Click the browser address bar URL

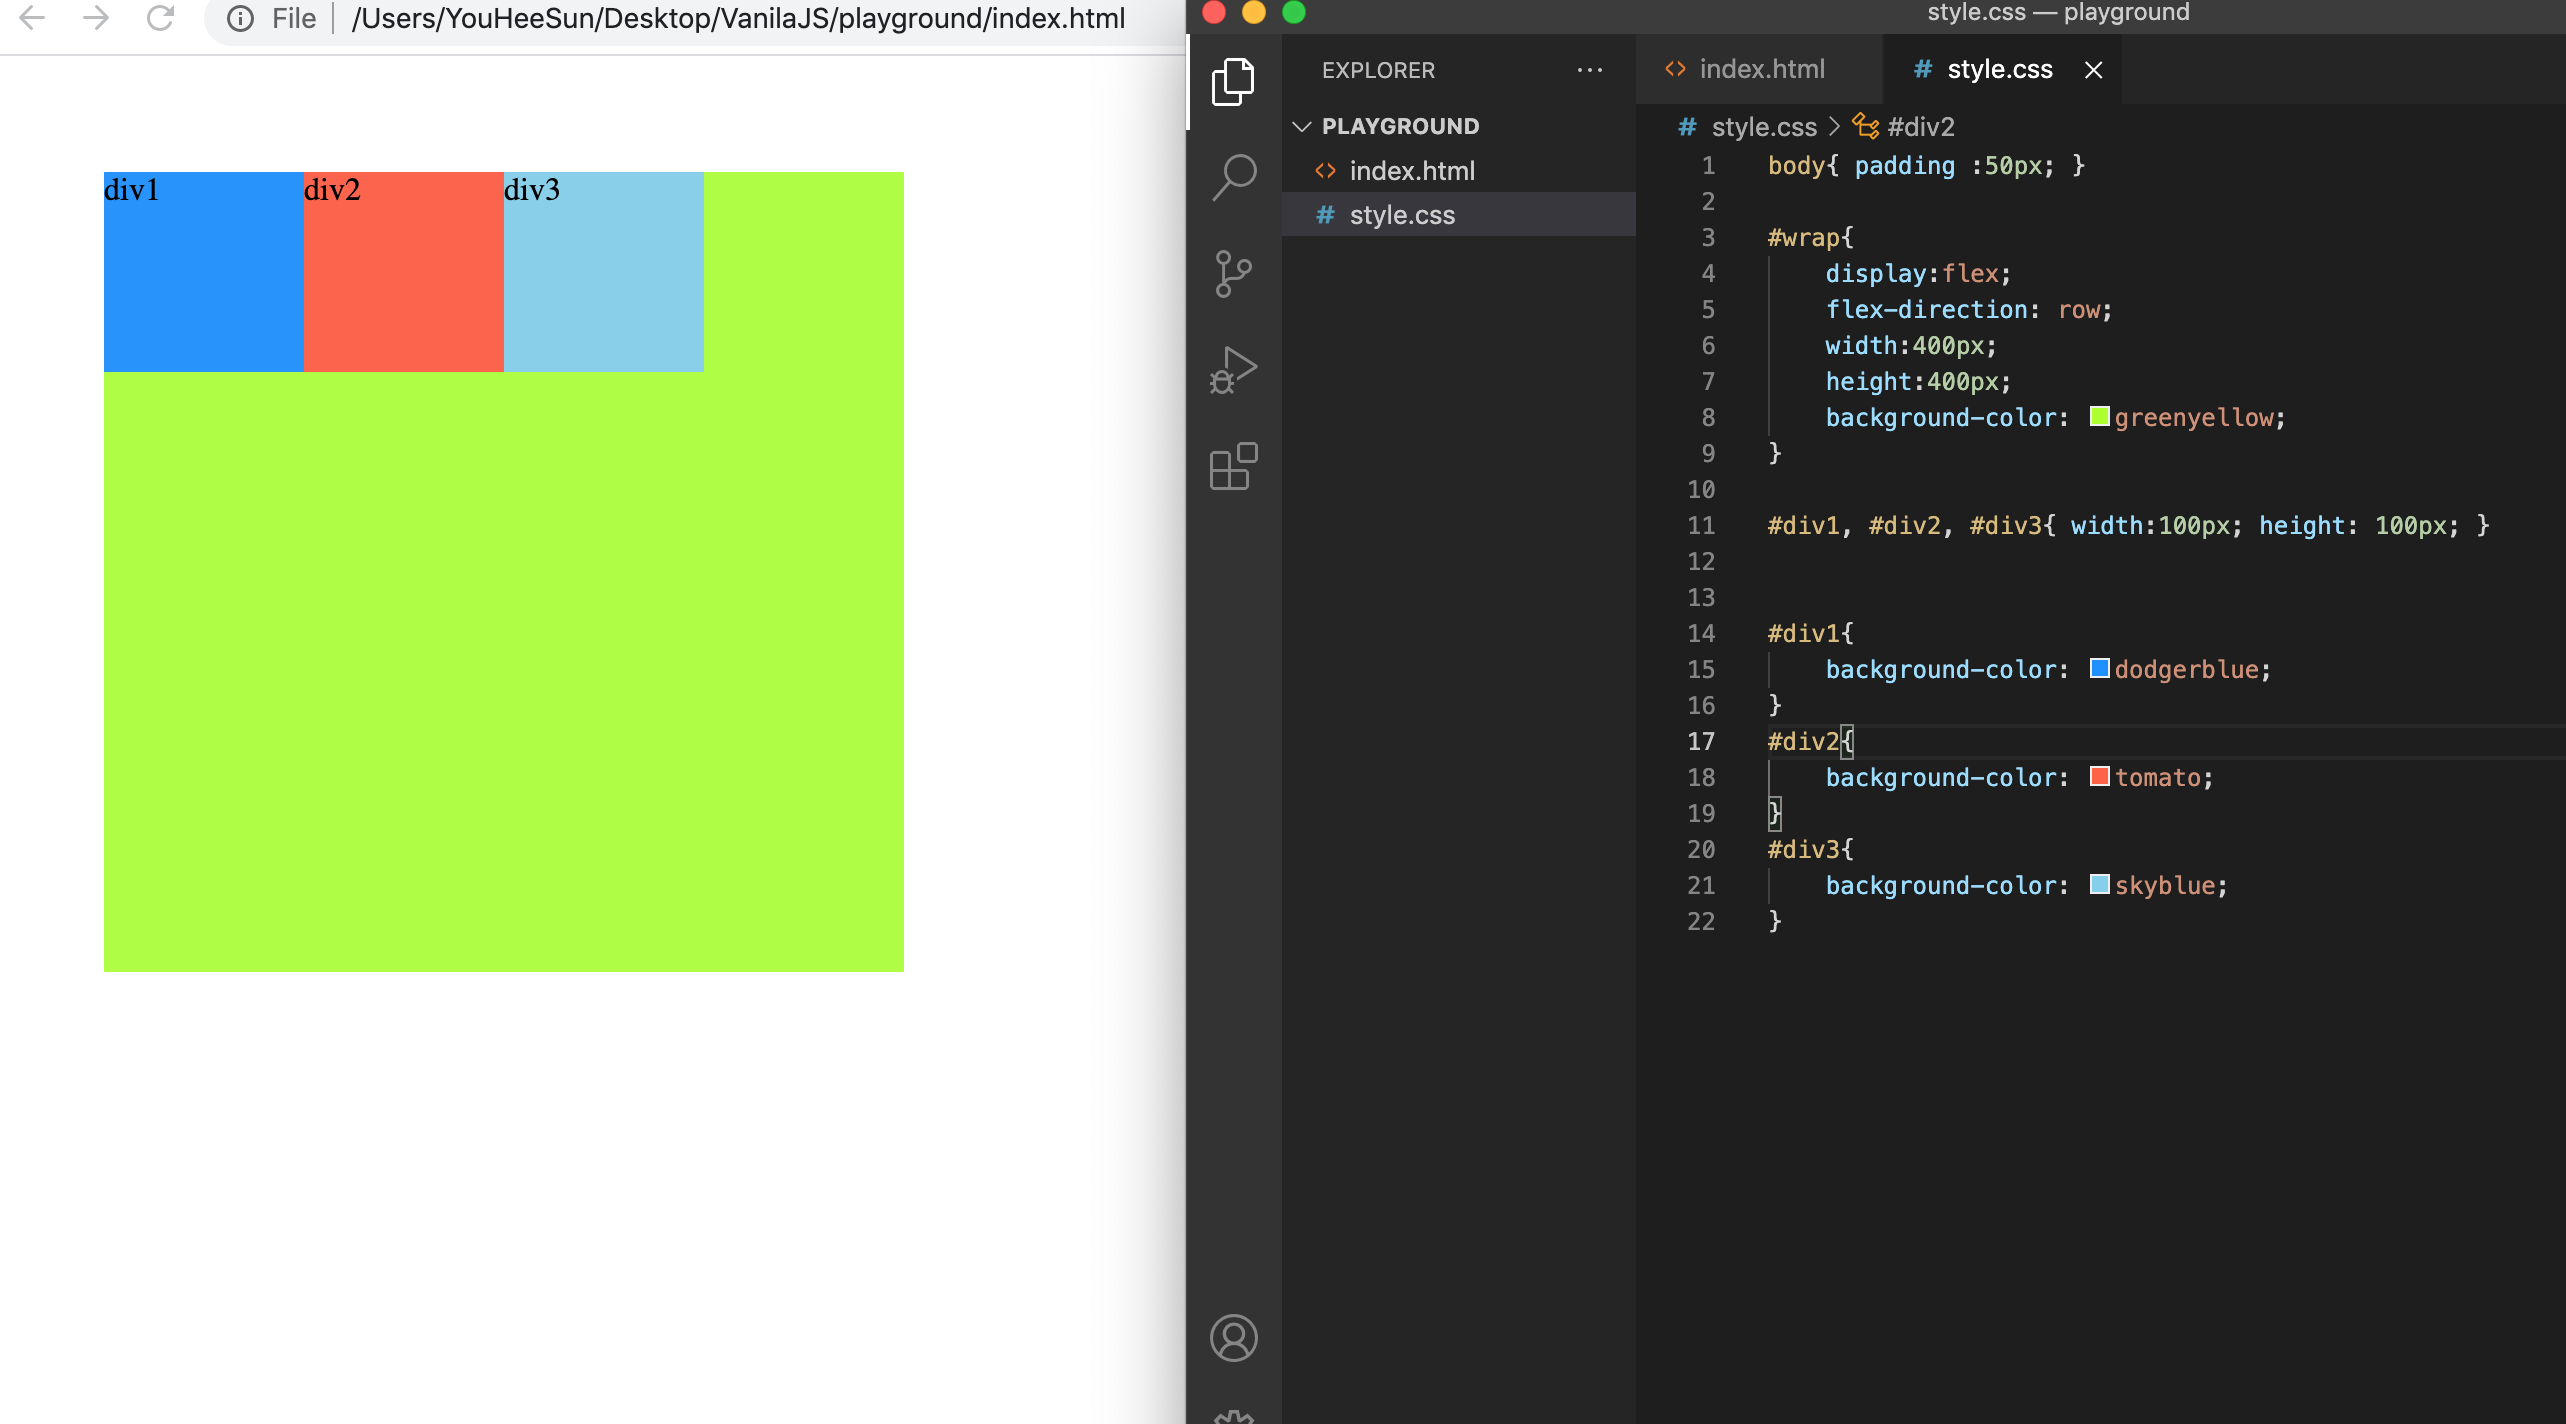click(x=738, y=18)
